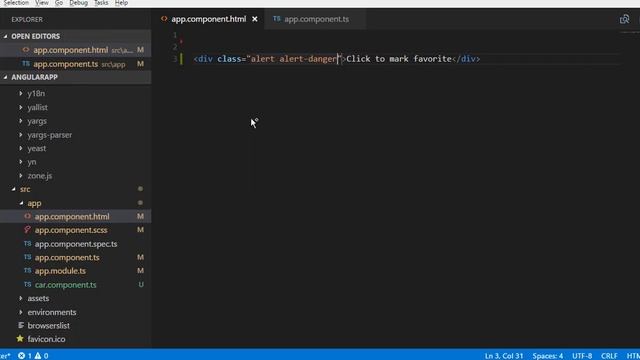
Task: Click the U status badge beside car.component.ts
Action: [141, 285]
